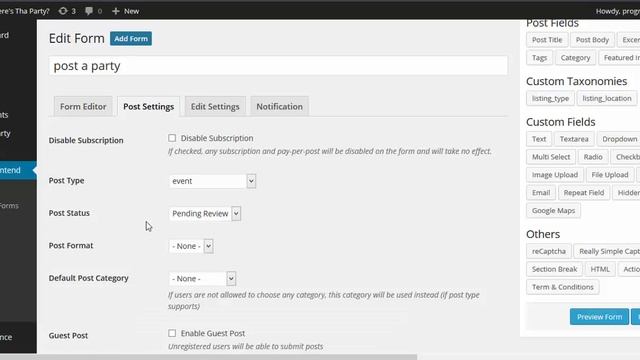Add the Text custom field
Screen dimensions: 640x360
539,139
